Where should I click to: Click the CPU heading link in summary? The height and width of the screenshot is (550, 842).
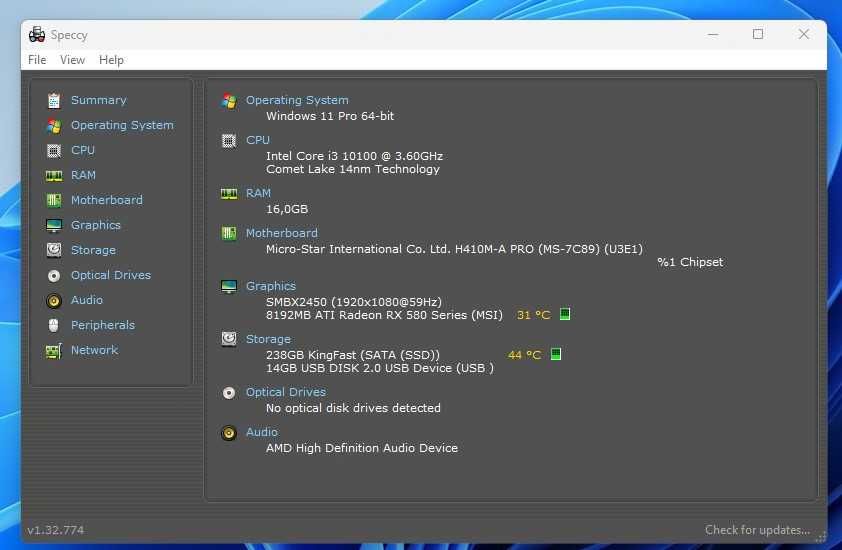[x=258, y=140]
